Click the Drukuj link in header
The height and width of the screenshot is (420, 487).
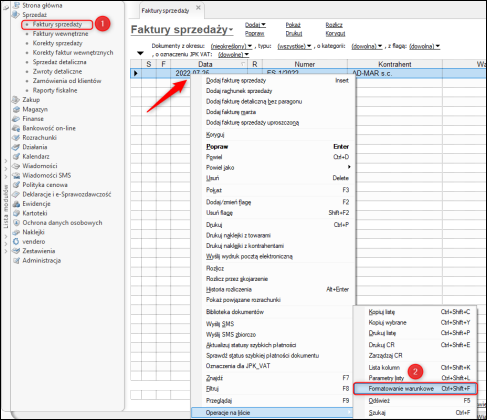tap(294, 34)
